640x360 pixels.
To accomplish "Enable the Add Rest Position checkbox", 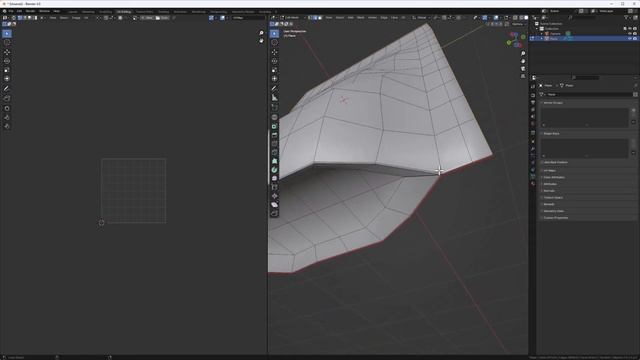I will pyautogui.click(x=542, y=162).
